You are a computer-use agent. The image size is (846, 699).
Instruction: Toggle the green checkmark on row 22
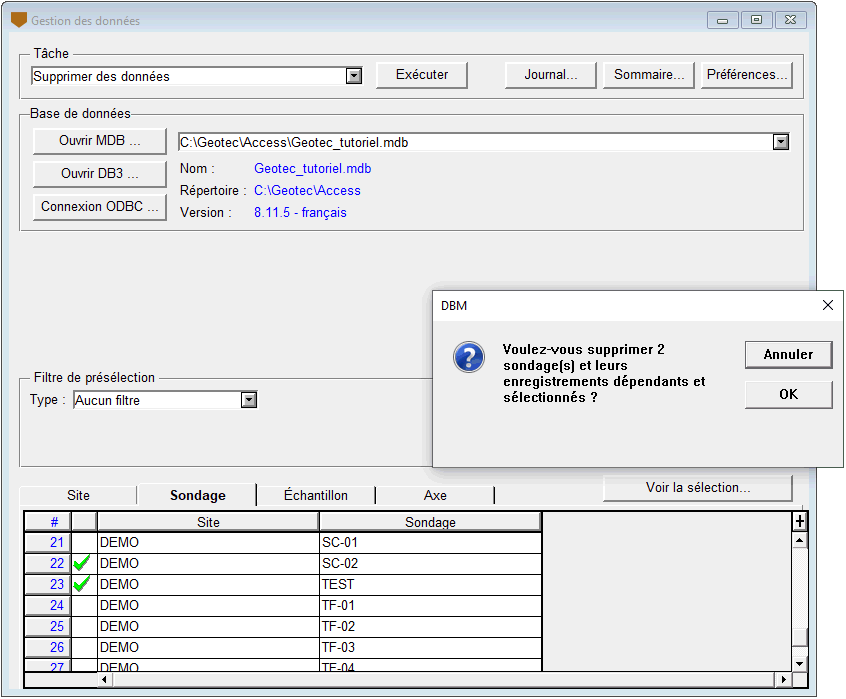(82, 564)
